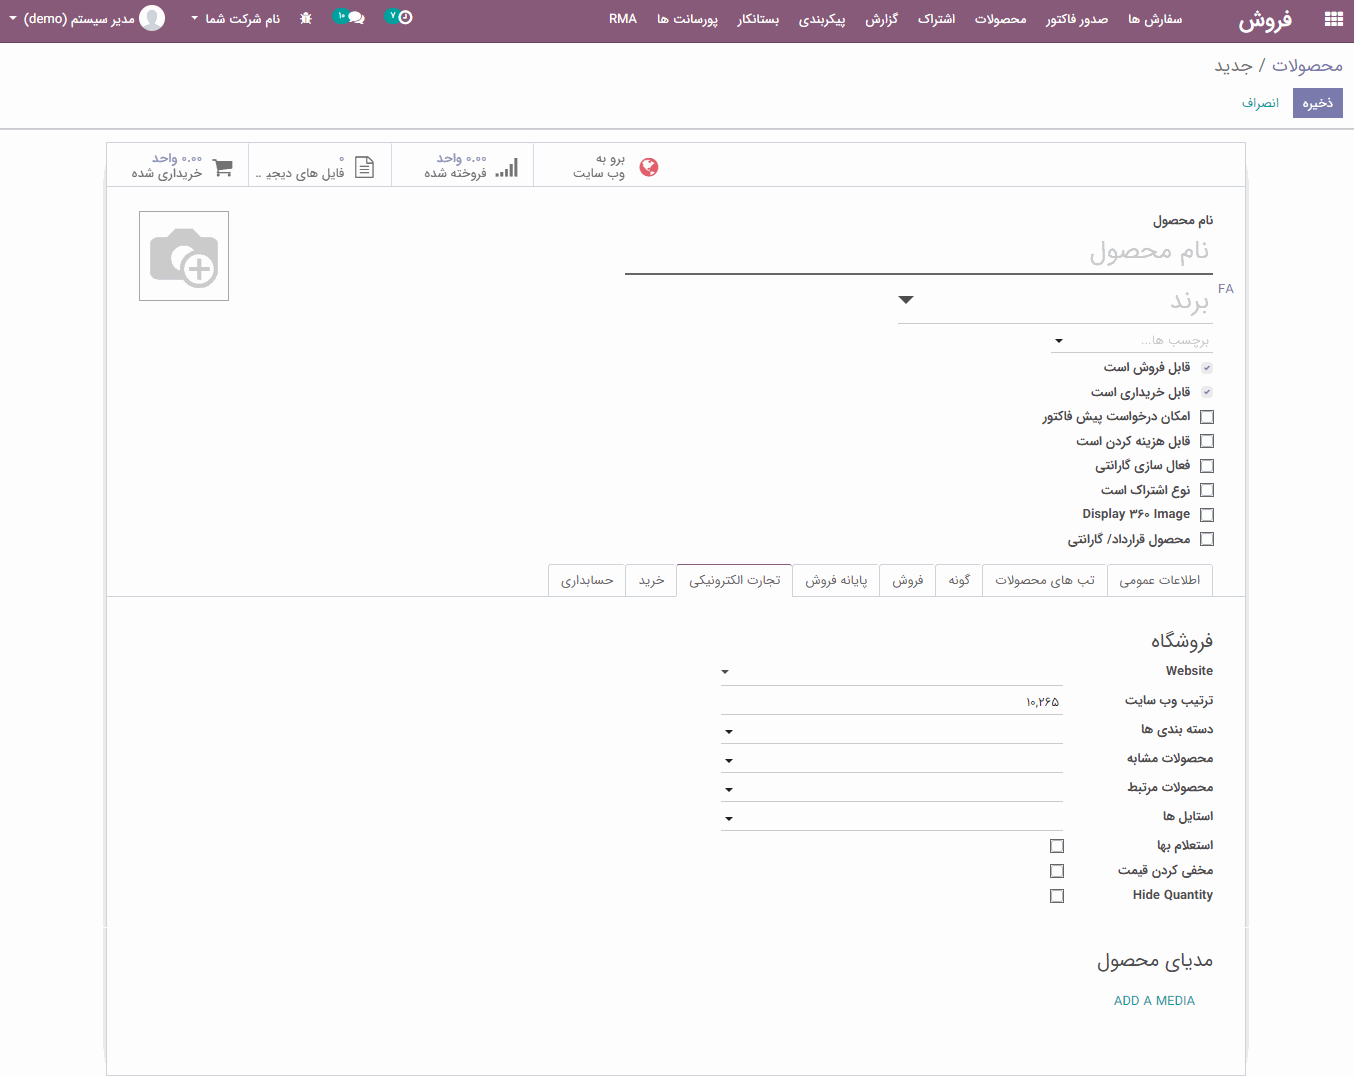Check the Hide Quantity option

1057,895
